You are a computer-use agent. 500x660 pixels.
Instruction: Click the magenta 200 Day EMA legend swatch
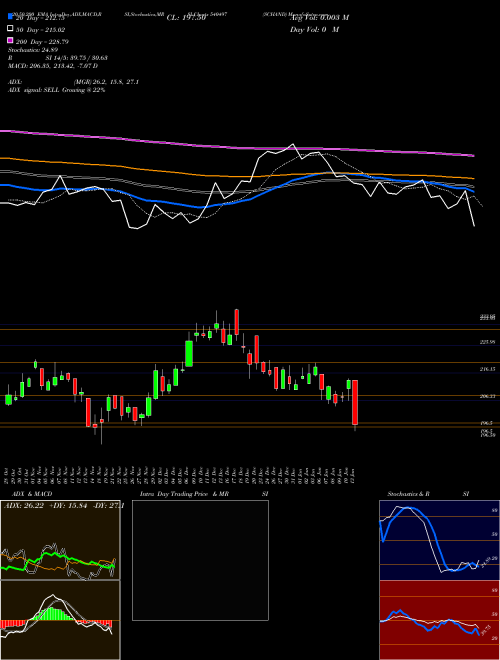(10, 41)
